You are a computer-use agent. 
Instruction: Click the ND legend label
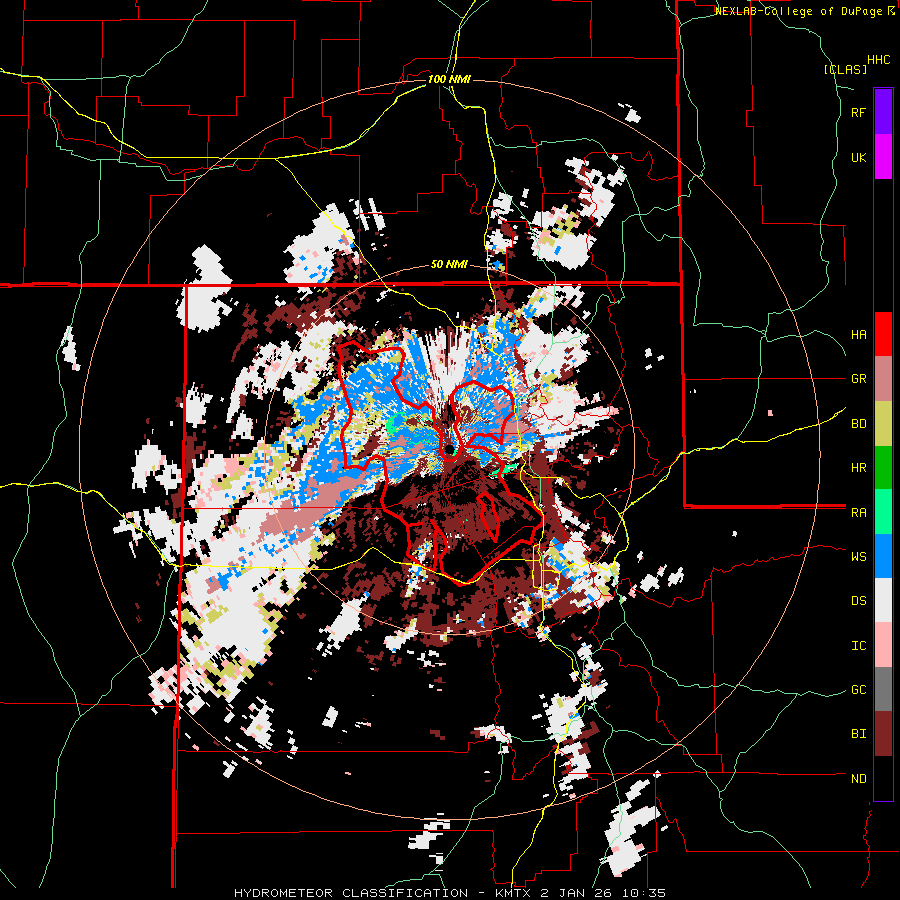(x=858, y=779)
